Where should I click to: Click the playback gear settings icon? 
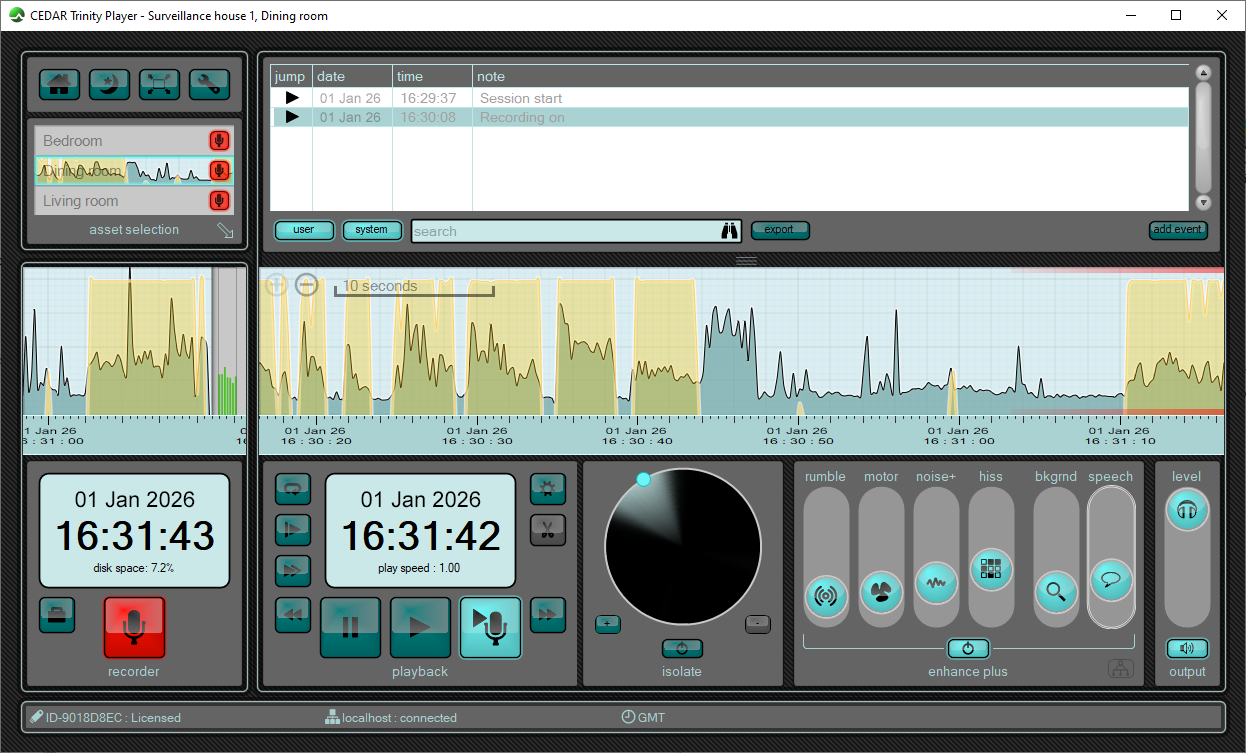(548, 489)
